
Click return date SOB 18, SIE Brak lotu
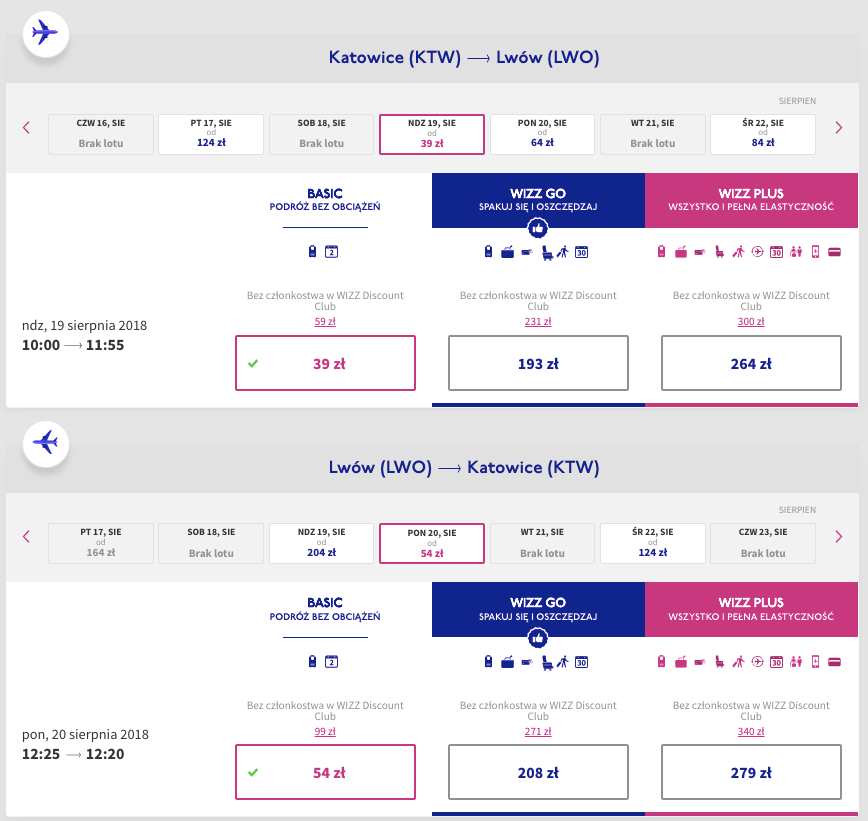pos(211,543)
